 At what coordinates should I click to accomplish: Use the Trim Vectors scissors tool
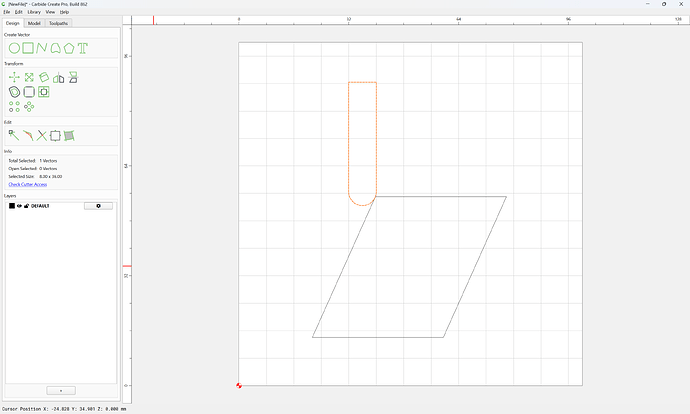click(x=41, y=136)
